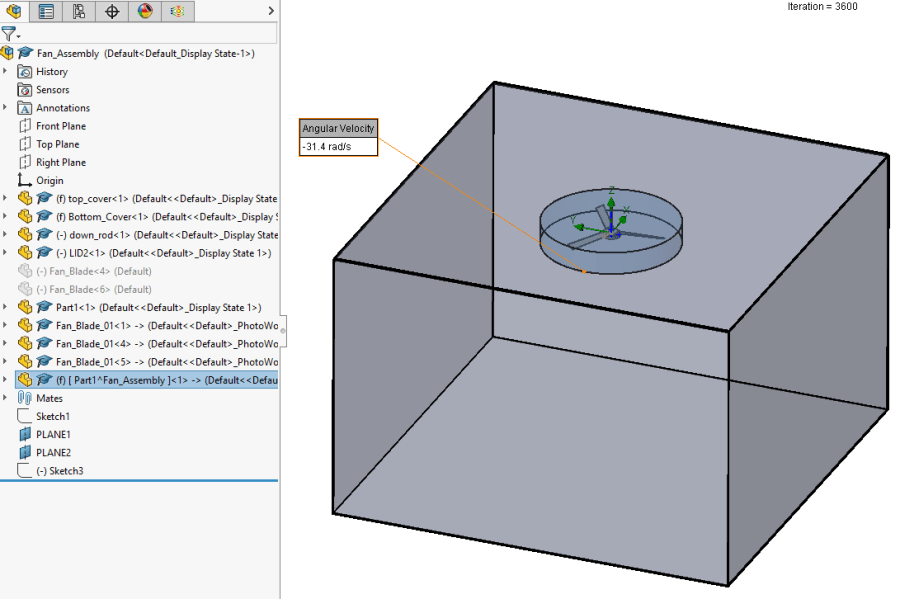Click the tree filter funnel icon
This screenshot has width=900, height=599.
click(9, 33)
